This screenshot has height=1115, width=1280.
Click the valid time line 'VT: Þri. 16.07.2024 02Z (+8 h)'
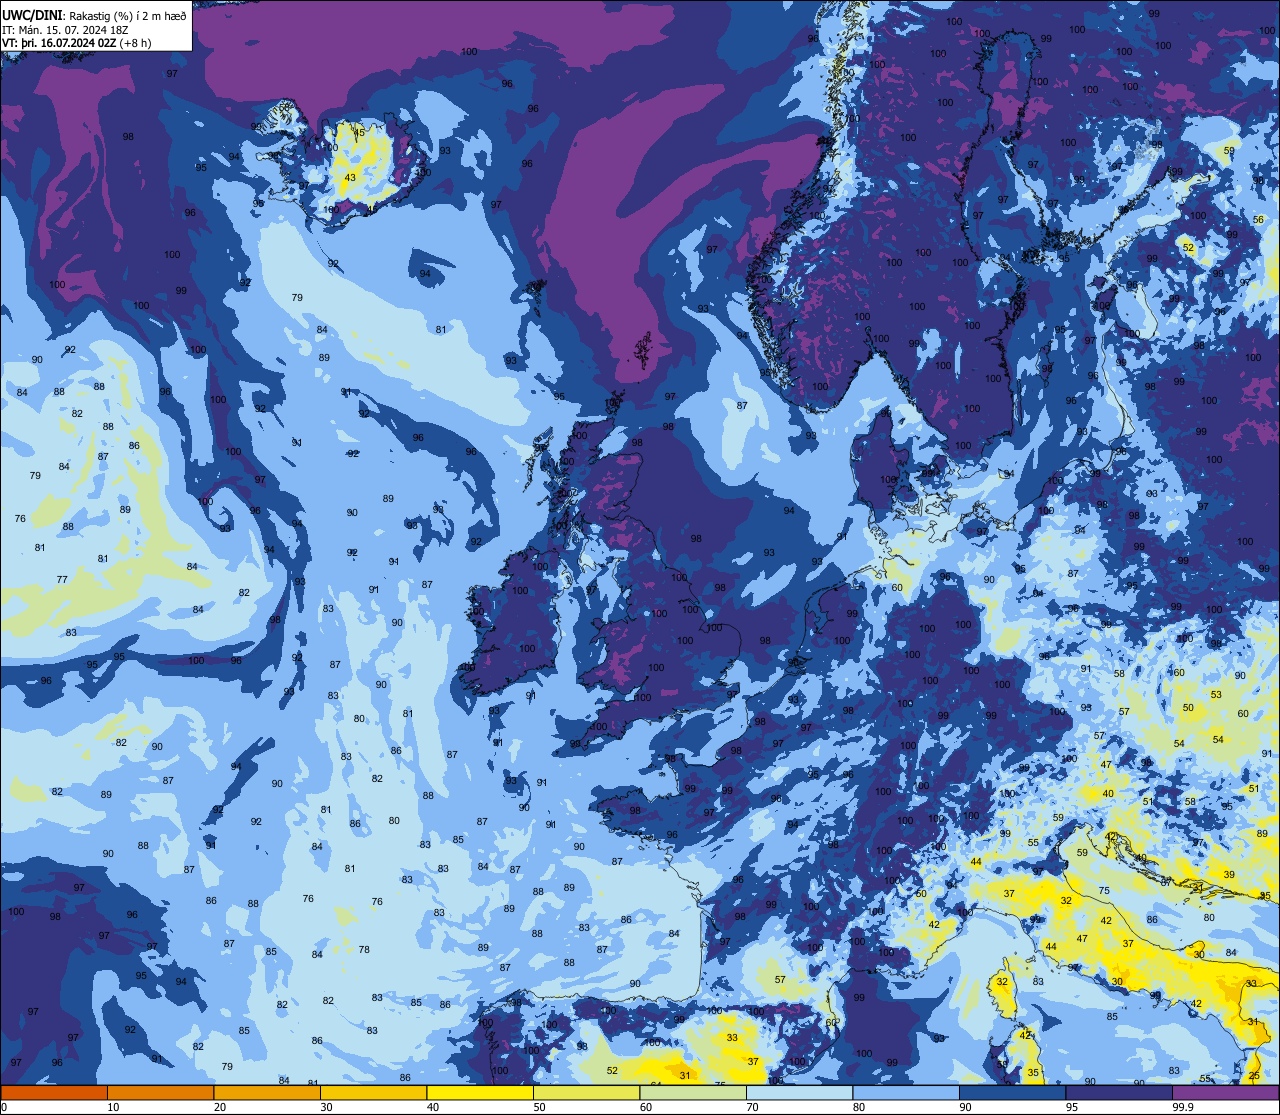77,43
